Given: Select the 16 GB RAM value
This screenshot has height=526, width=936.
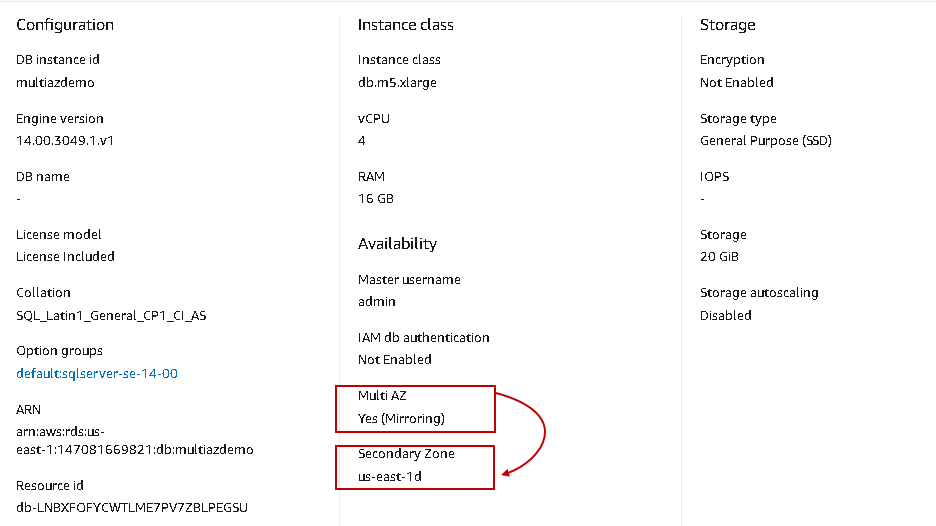Looking at the screenshot, I should pyautogui.click(x=376, y=198).
